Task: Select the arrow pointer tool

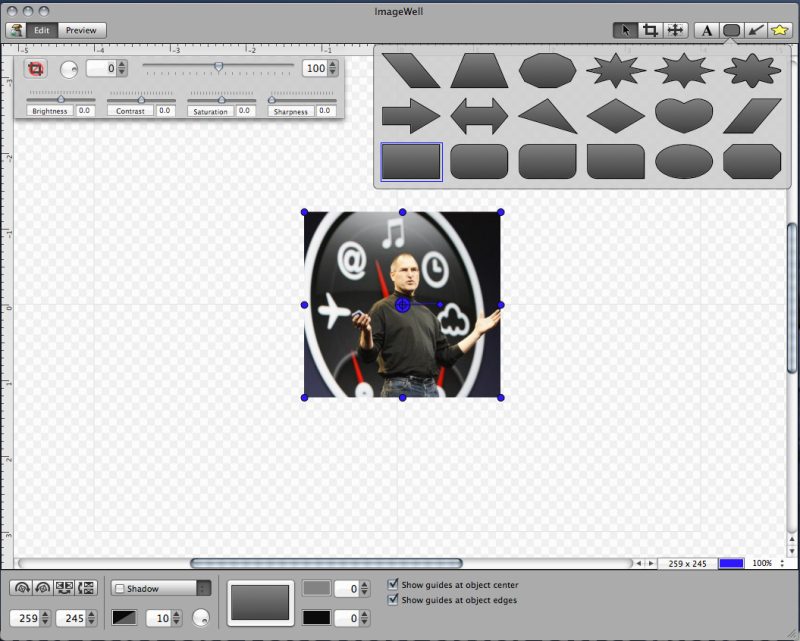Action: click(625, 30)
